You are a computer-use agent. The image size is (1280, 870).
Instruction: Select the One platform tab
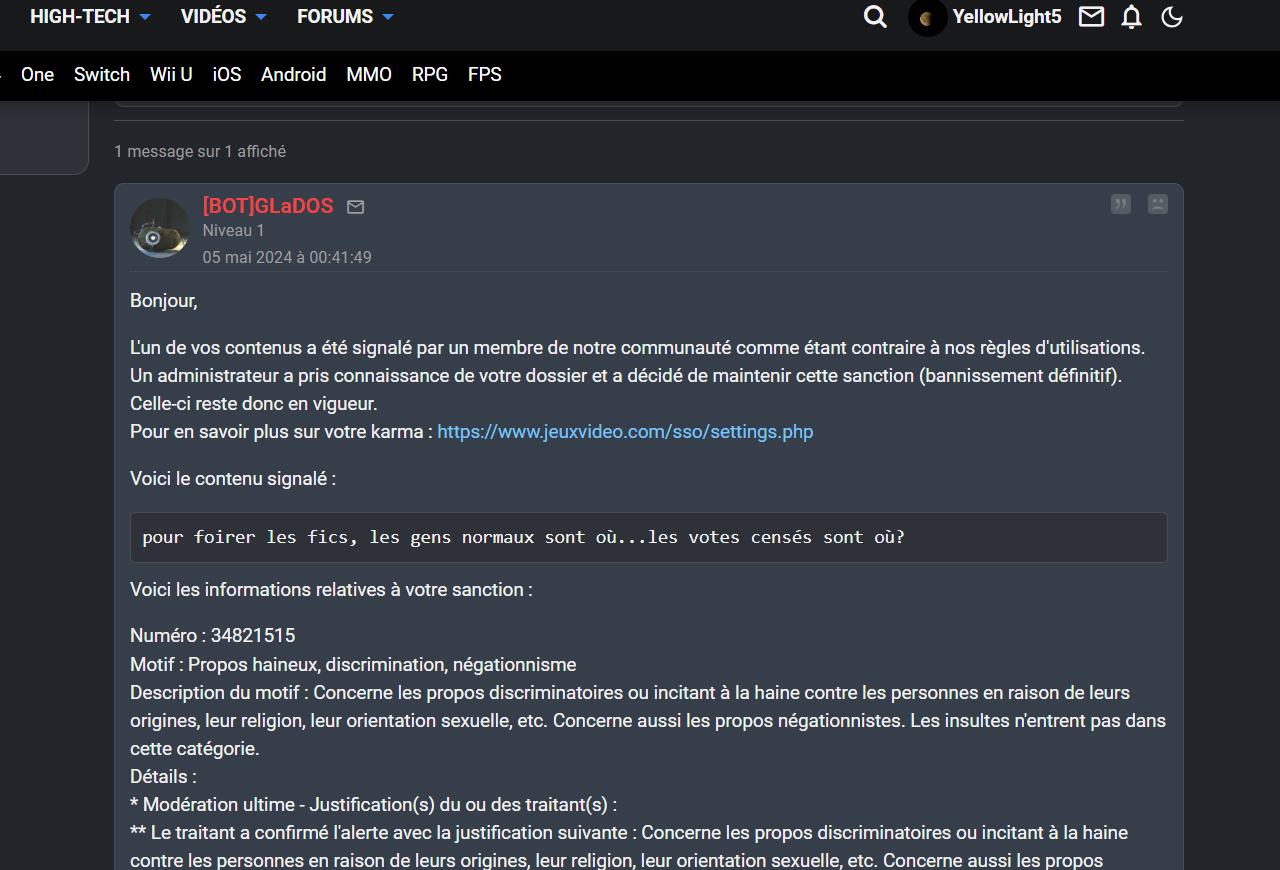(x=37, y=75)
